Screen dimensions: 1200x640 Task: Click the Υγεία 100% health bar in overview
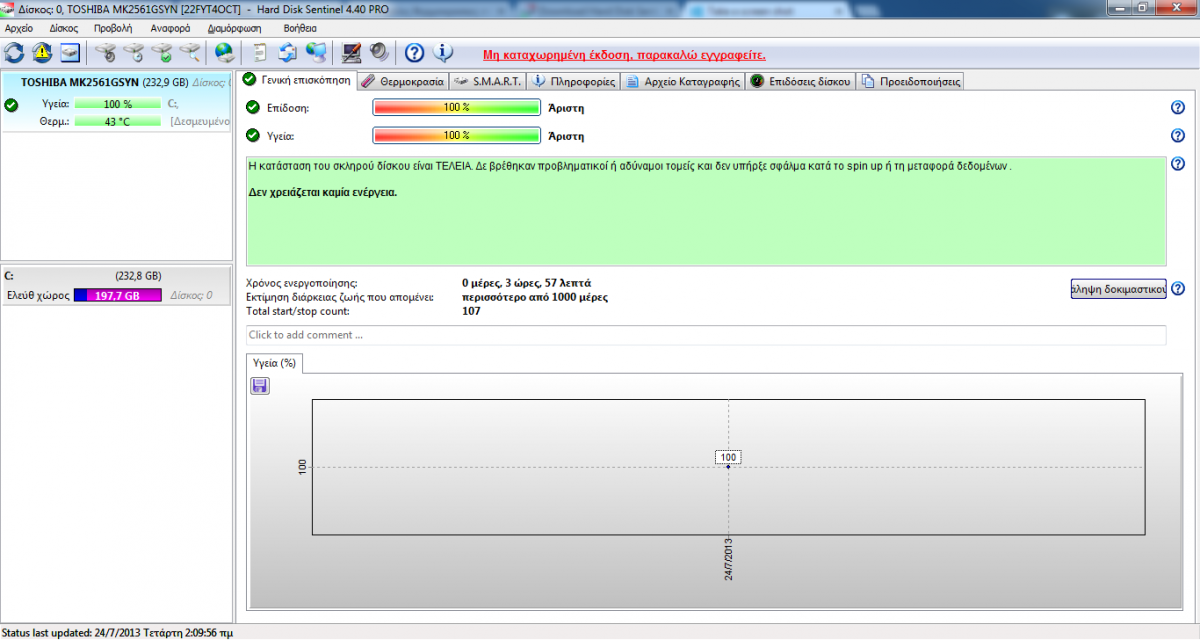457,136
